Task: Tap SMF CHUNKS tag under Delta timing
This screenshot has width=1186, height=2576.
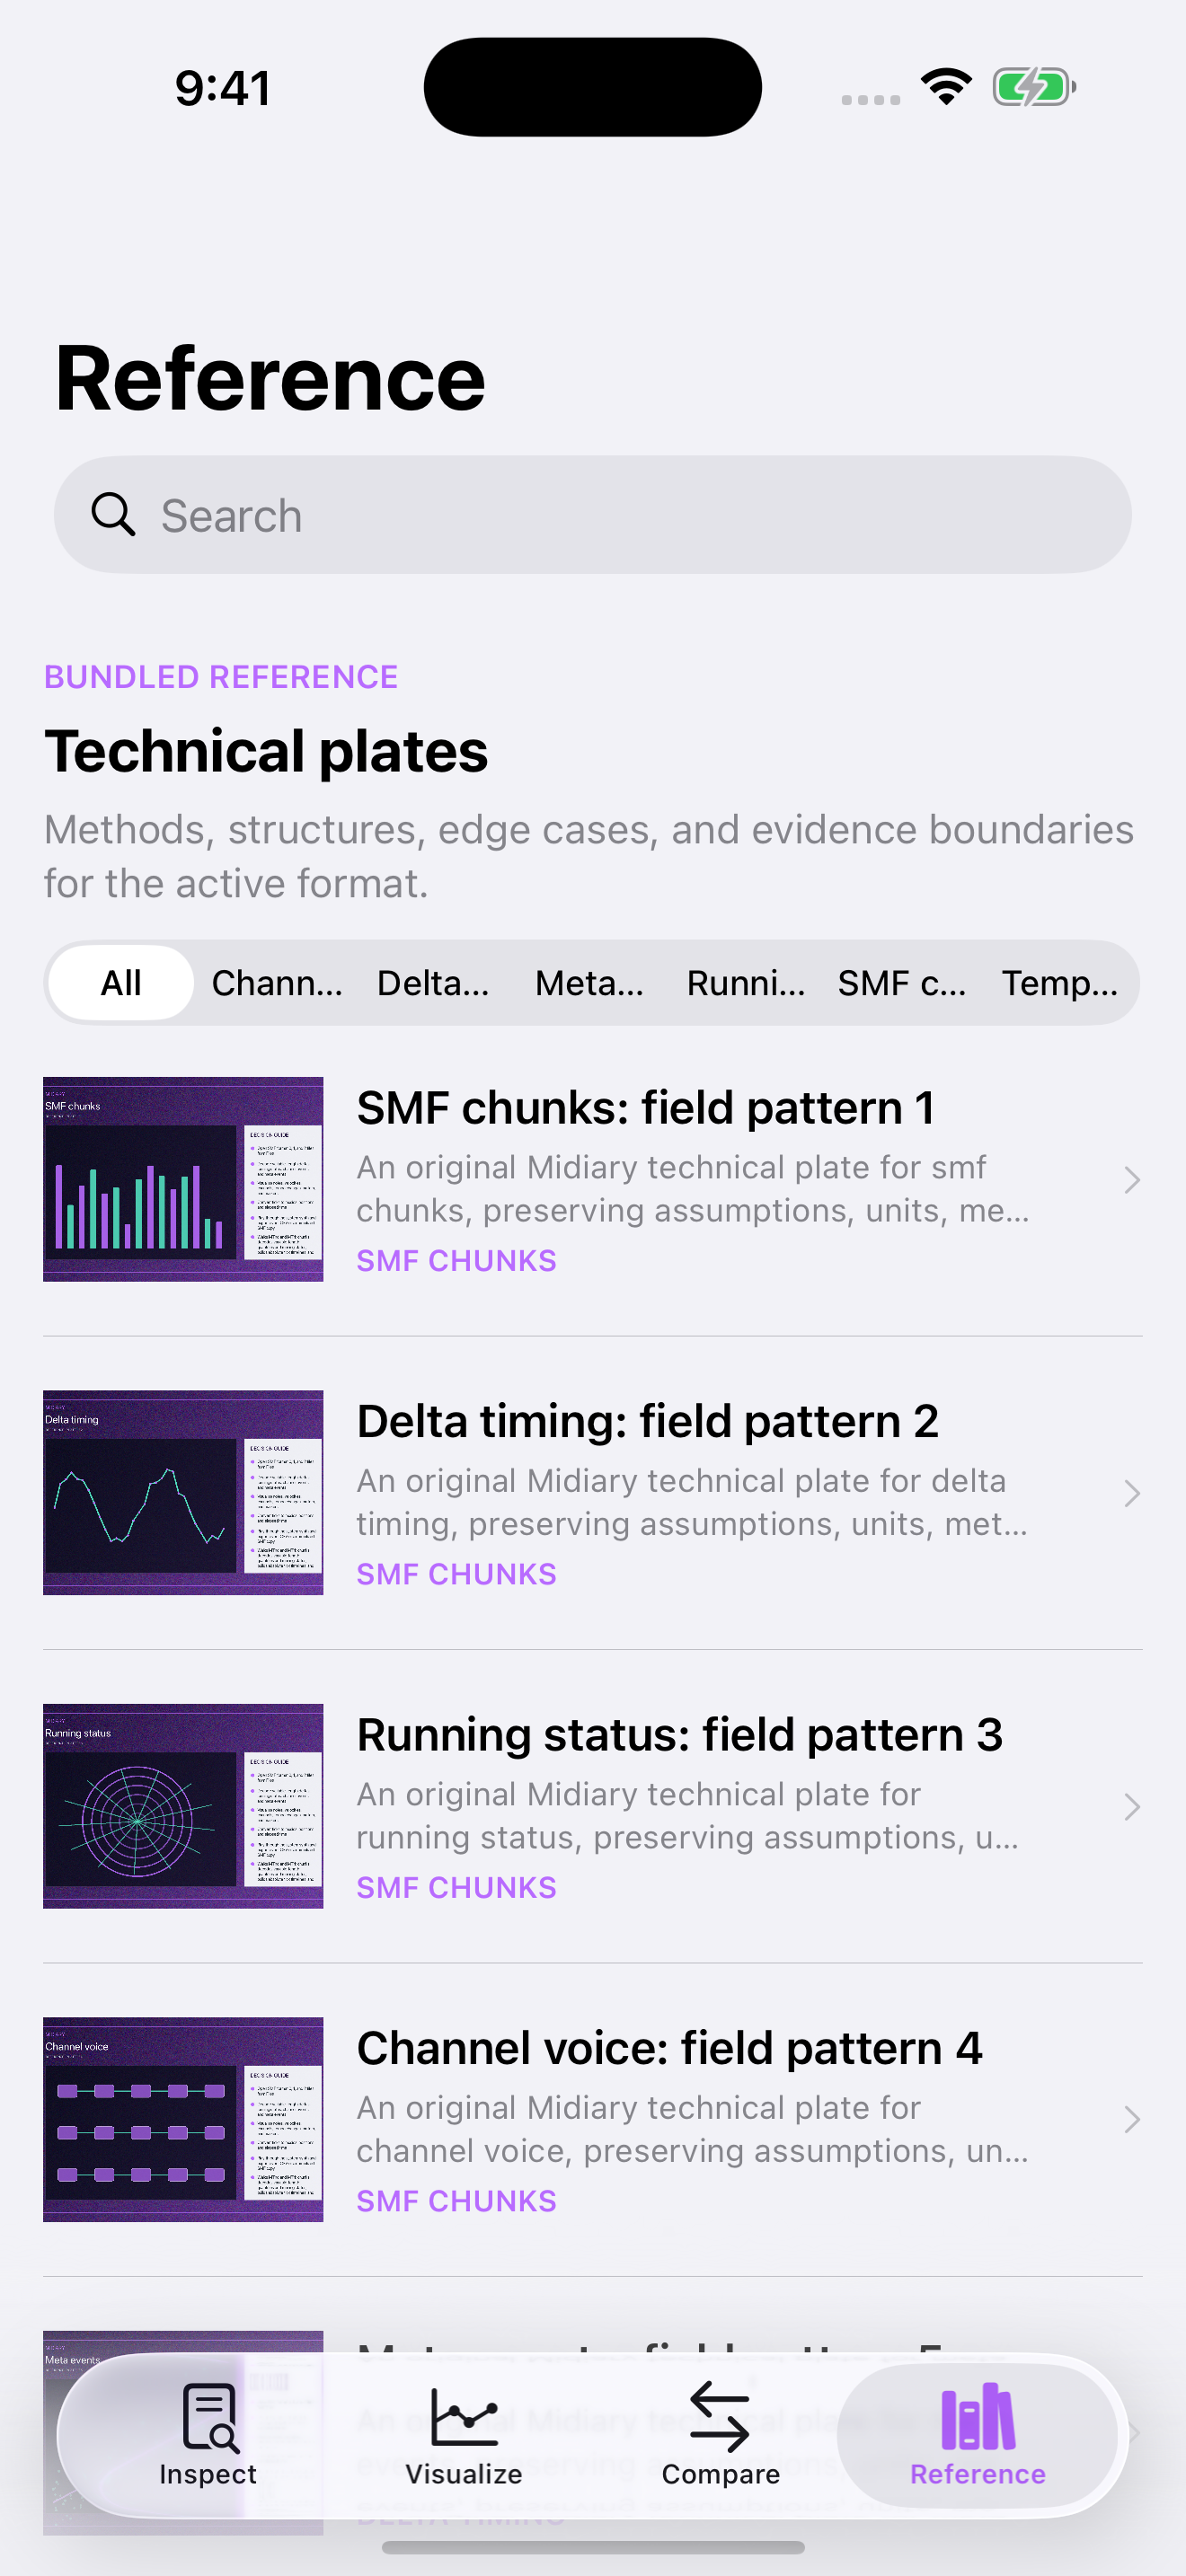Action: 457,1574
